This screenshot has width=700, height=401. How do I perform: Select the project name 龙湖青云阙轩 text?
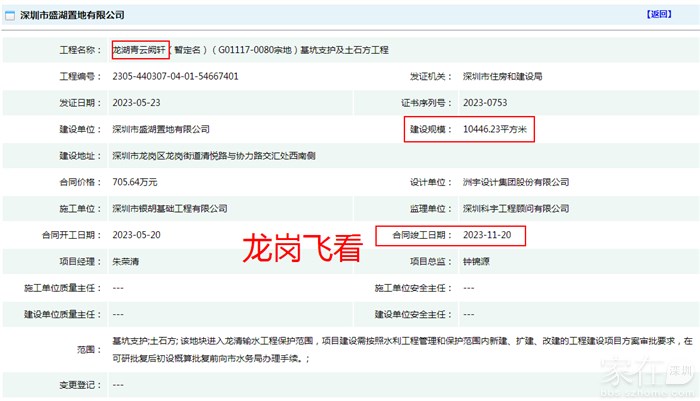coord(140,49)
